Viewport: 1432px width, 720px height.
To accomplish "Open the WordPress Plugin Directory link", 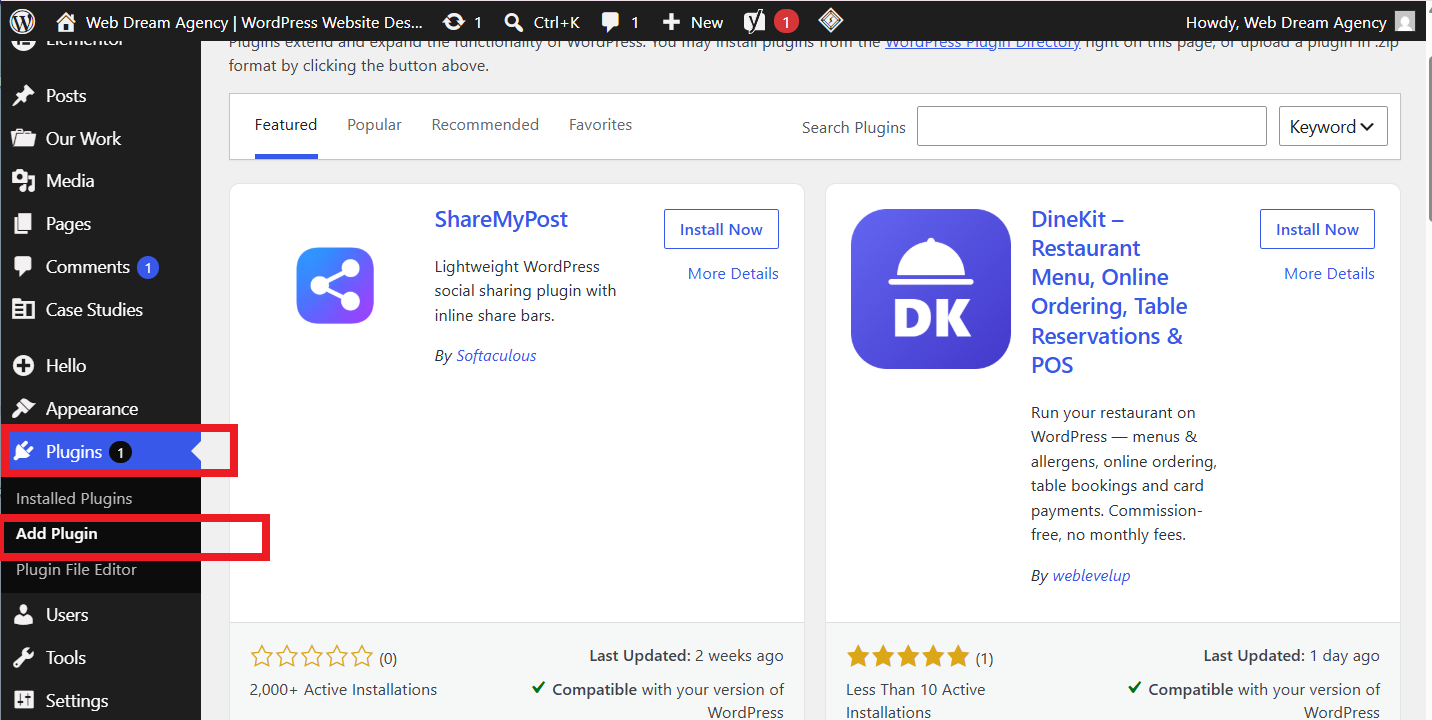I will (x=982, y=42).
